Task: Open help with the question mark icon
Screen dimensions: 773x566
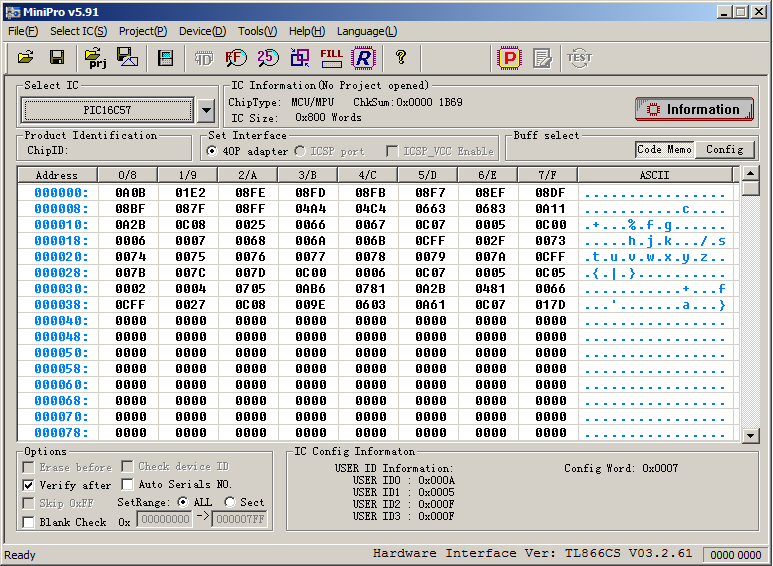Action: pyautogui.click(x=401, y=58)
